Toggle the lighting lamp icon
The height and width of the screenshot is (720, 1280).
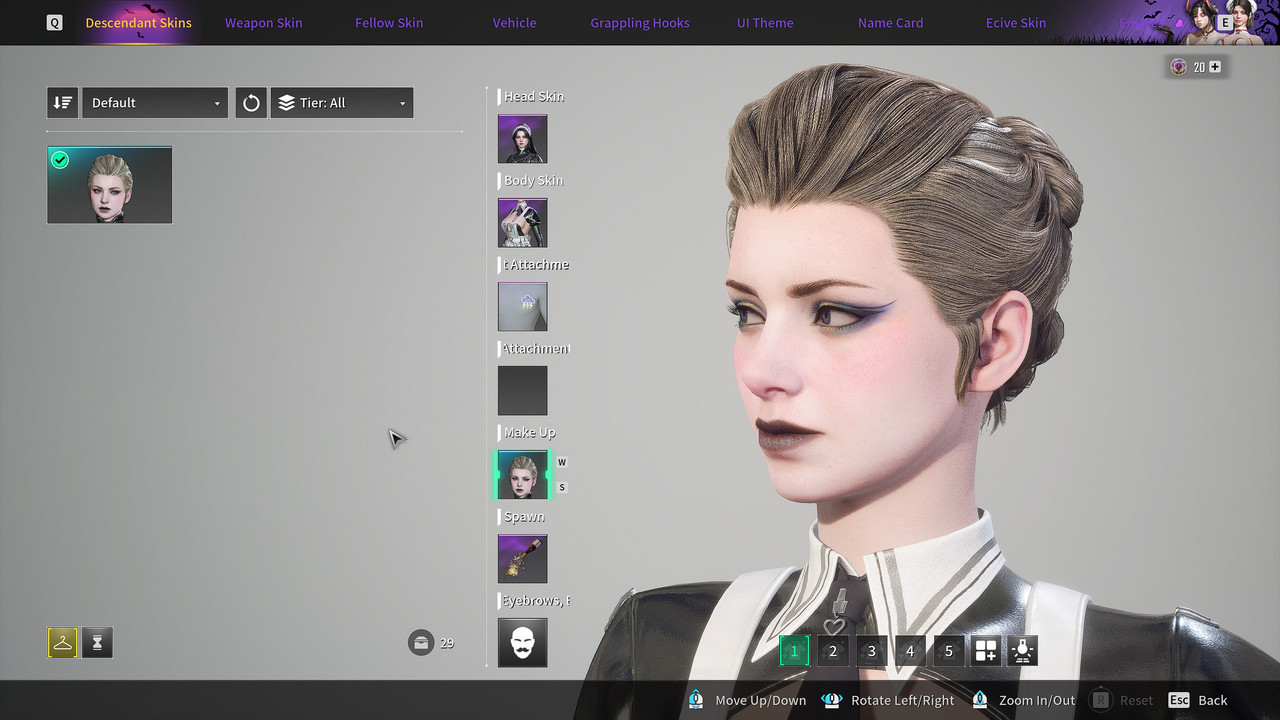[1022, 651]
